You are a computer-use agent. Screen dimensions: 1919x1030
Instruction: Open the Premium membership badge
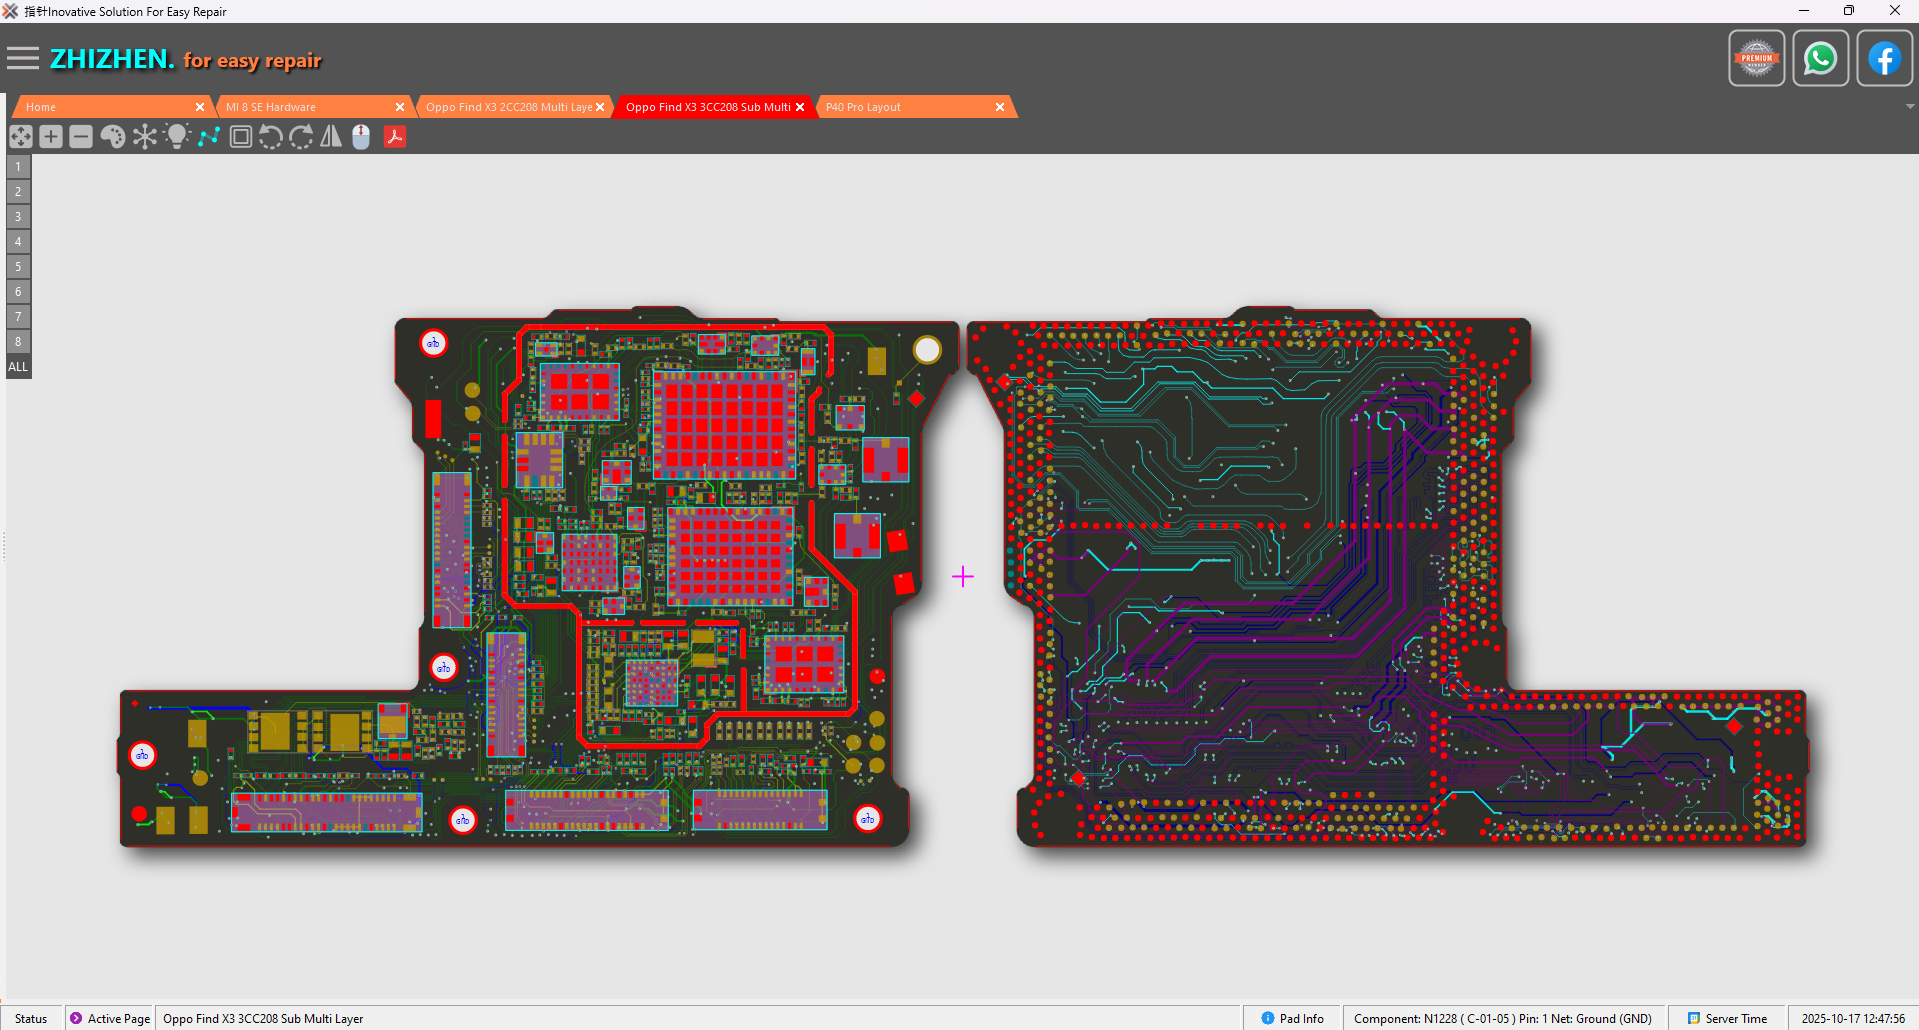(x=1757, y=59)
